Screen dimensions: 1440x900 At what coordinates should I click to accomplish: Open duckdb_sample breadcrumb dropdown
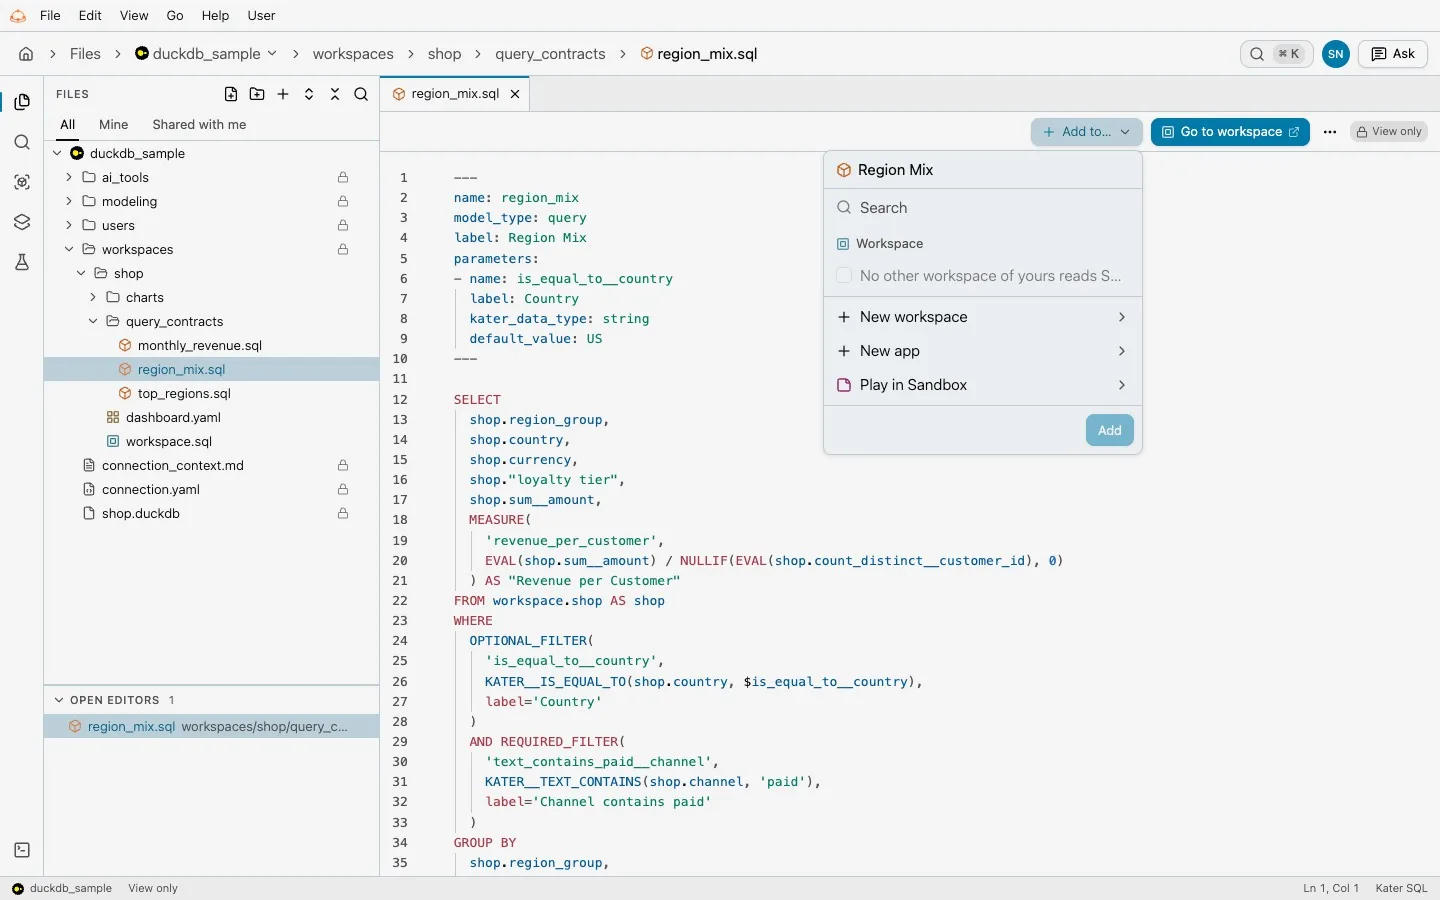click(272, 54)
